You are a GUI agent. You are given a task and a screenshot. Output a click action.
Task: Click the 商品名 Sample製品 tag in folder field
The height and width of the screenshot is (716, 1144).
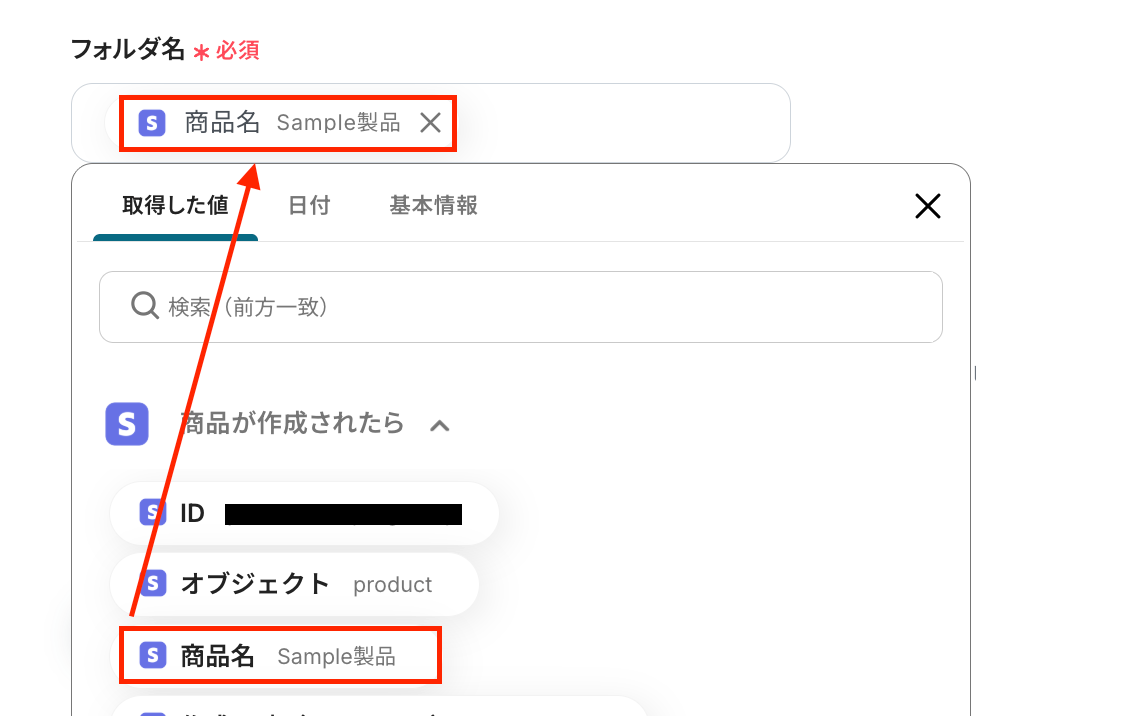tap(287, 123)
